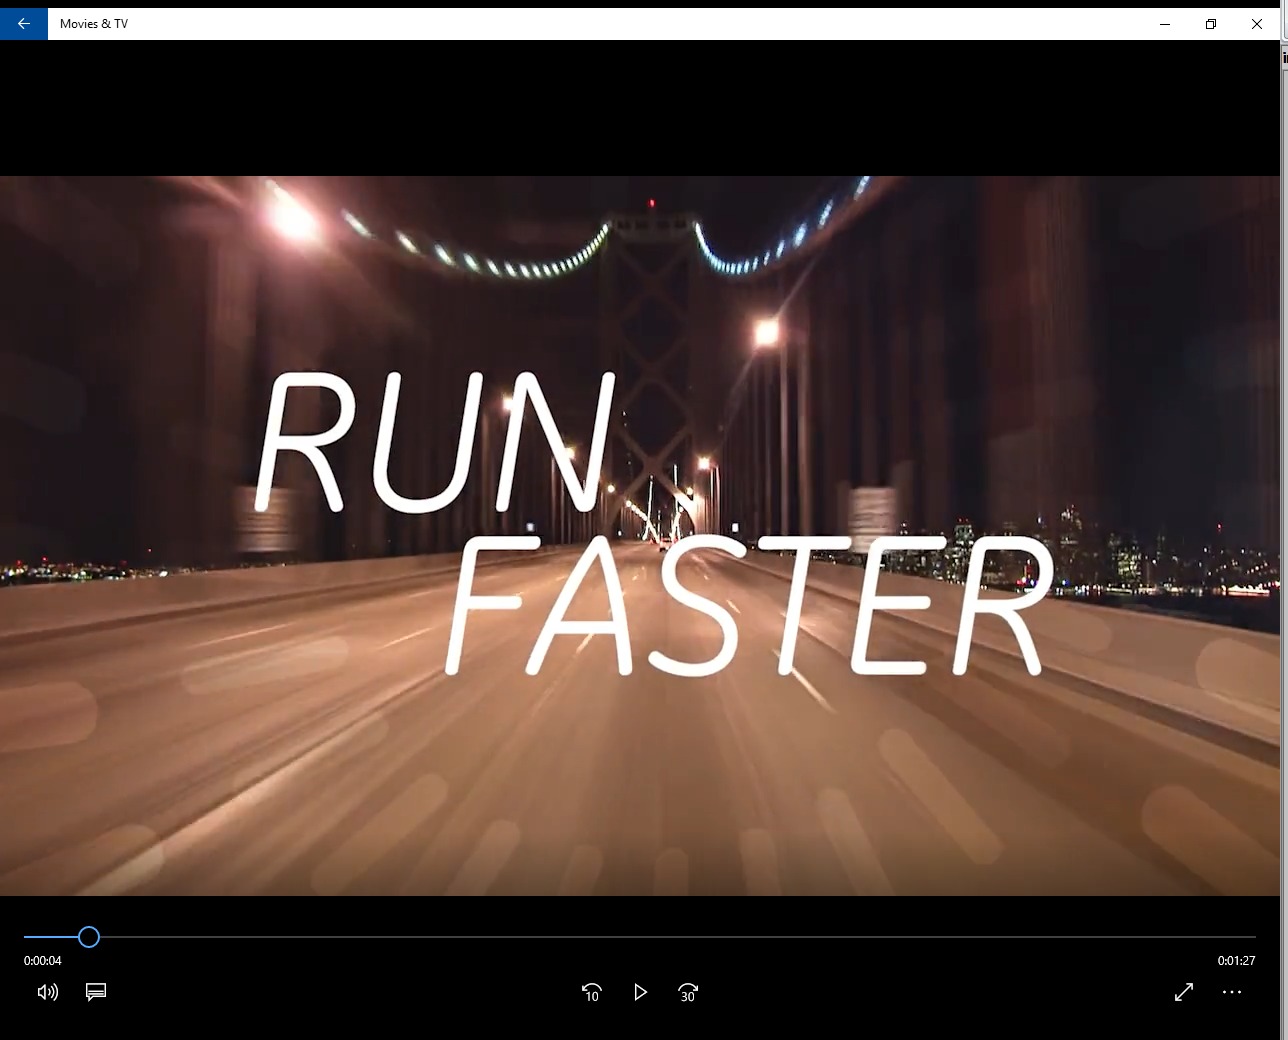The width and height of the screenshot is (1288, 1040).
Task: Click the black letterbox bar above the video
Action: pos(640,108)
